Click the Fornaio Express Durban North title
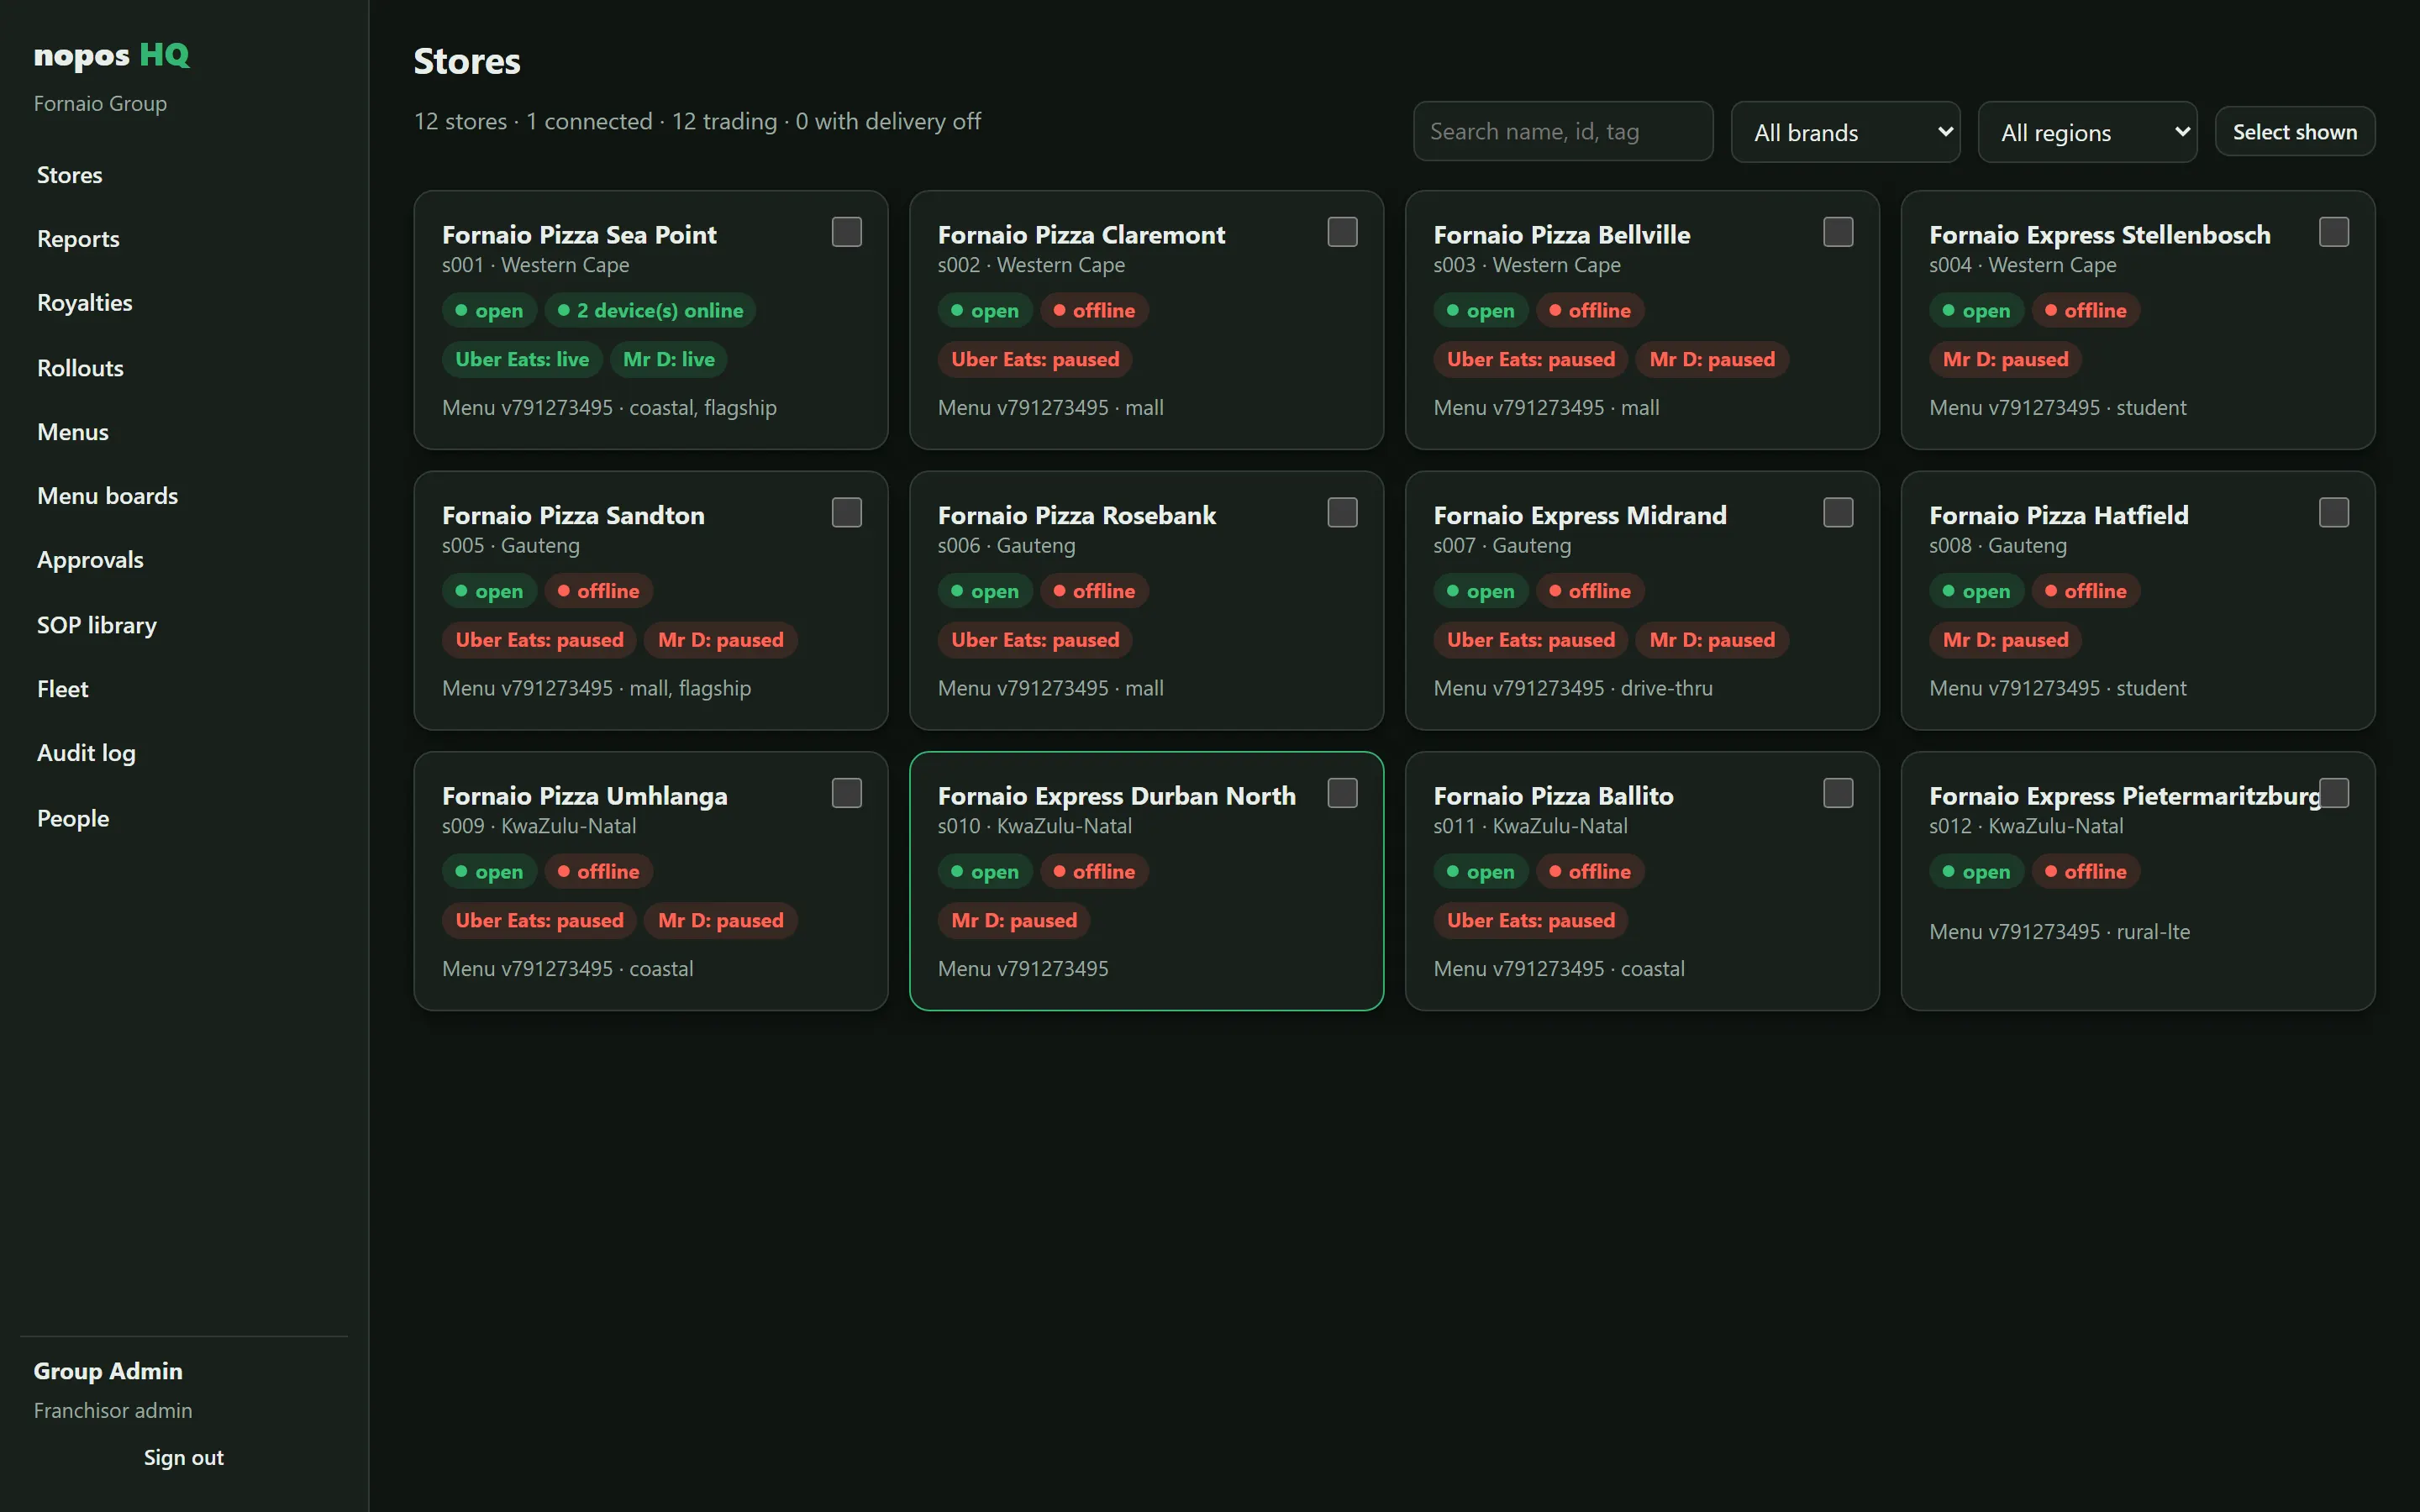 click(1116, 796)
